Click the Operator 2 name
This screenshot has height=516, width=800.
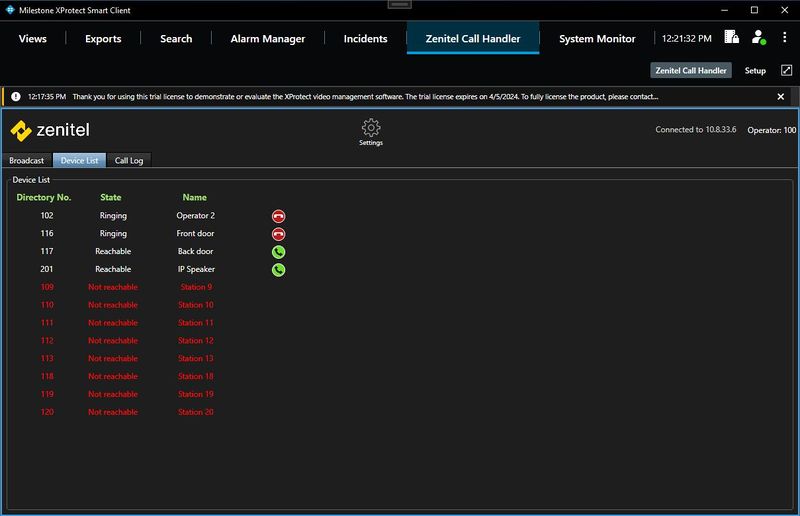point(195,215)
